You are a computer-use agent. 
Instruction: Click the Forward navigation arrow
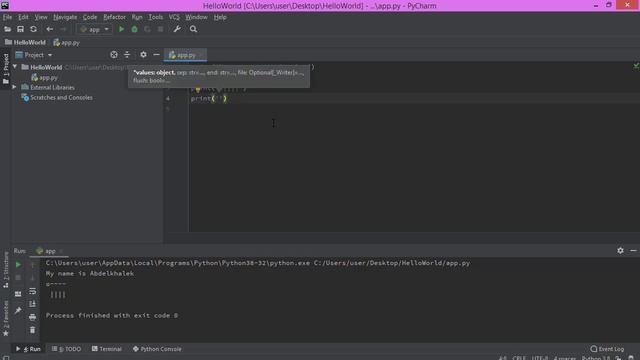point(63,29)
